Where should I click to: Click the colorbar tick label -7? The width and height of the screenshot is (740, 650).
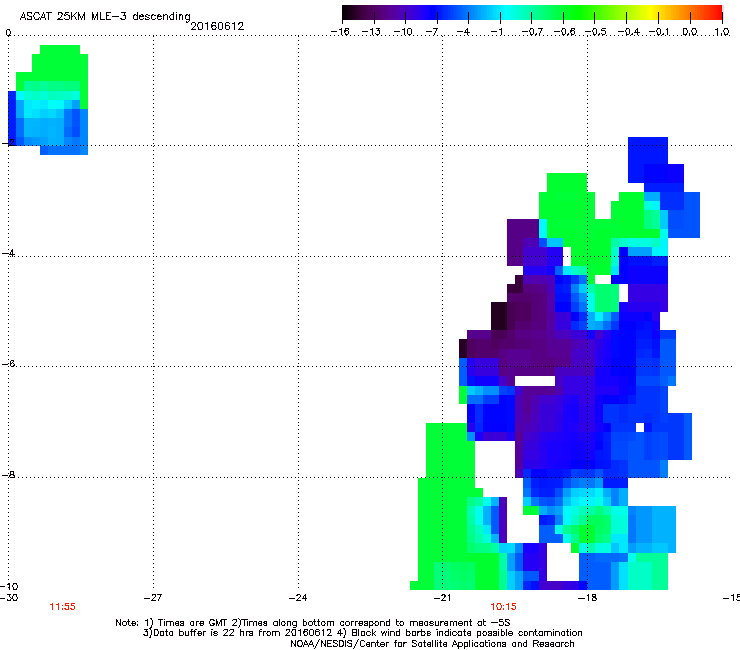pos(432,32)
